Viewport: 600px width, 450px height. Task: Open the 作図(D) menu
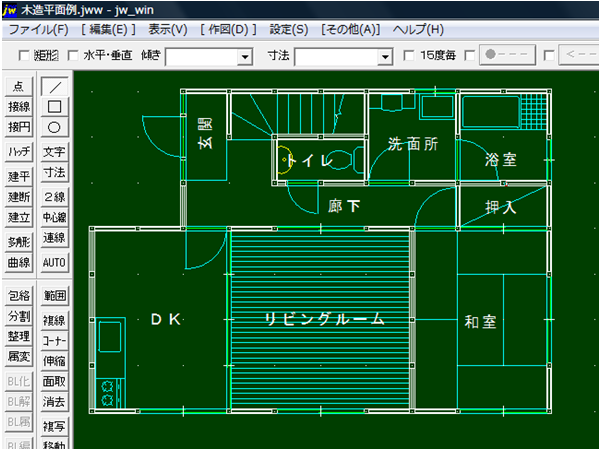click(228, 30)
